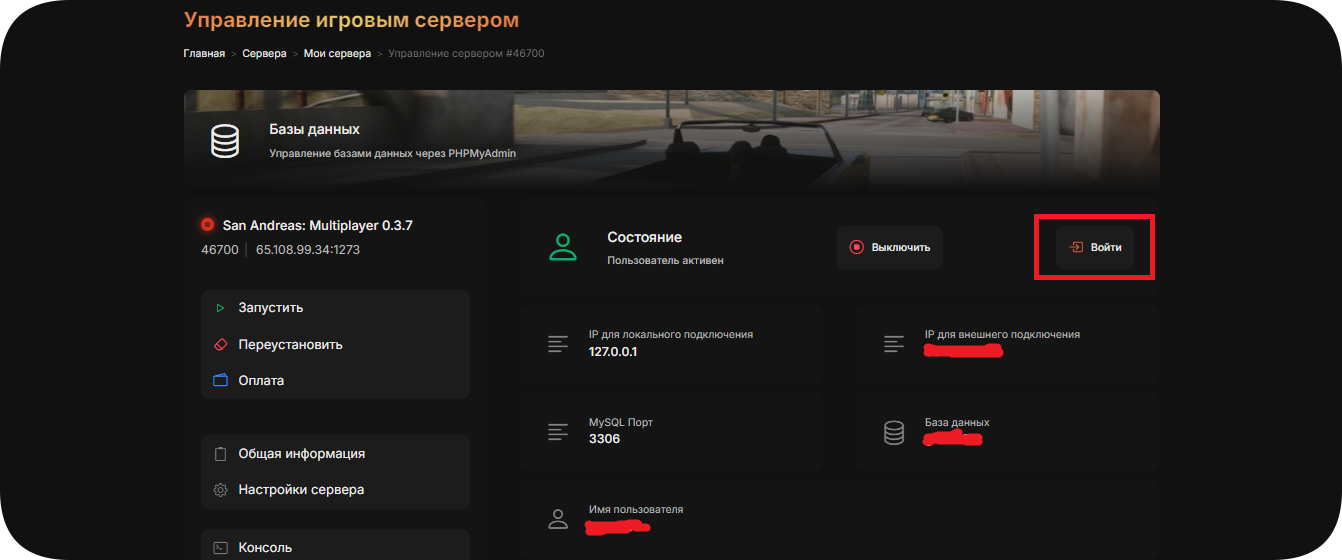Viewport: 1342px width, 560px height.
Task: Click the gear icon beside Настройки сервера
Action: coord(221,490)
